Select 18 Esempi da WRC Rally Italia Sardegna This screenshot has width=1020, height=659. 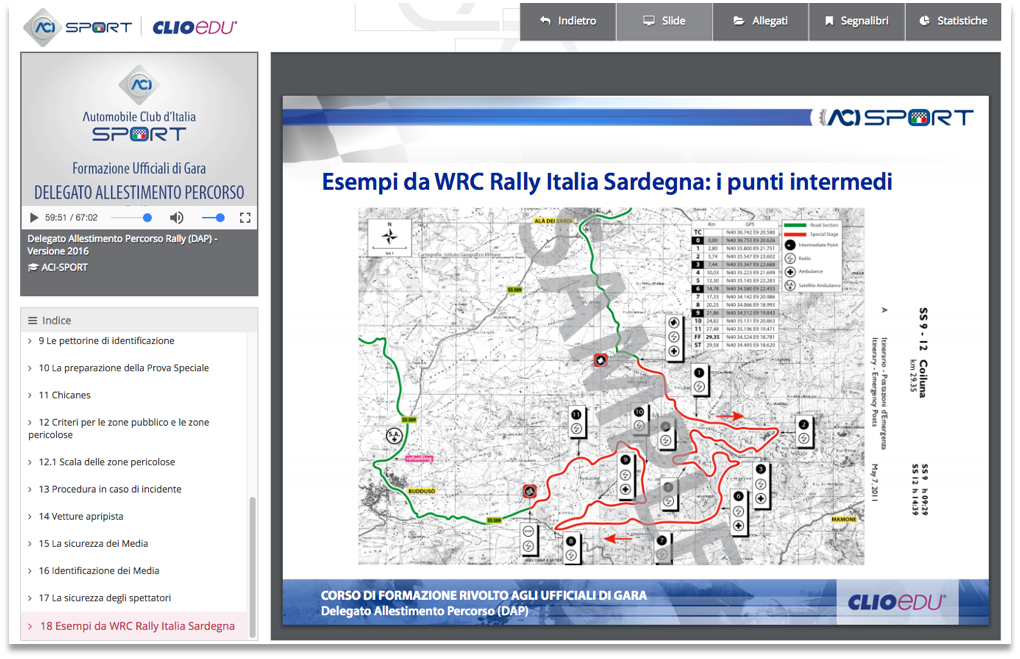pos(134,626)
